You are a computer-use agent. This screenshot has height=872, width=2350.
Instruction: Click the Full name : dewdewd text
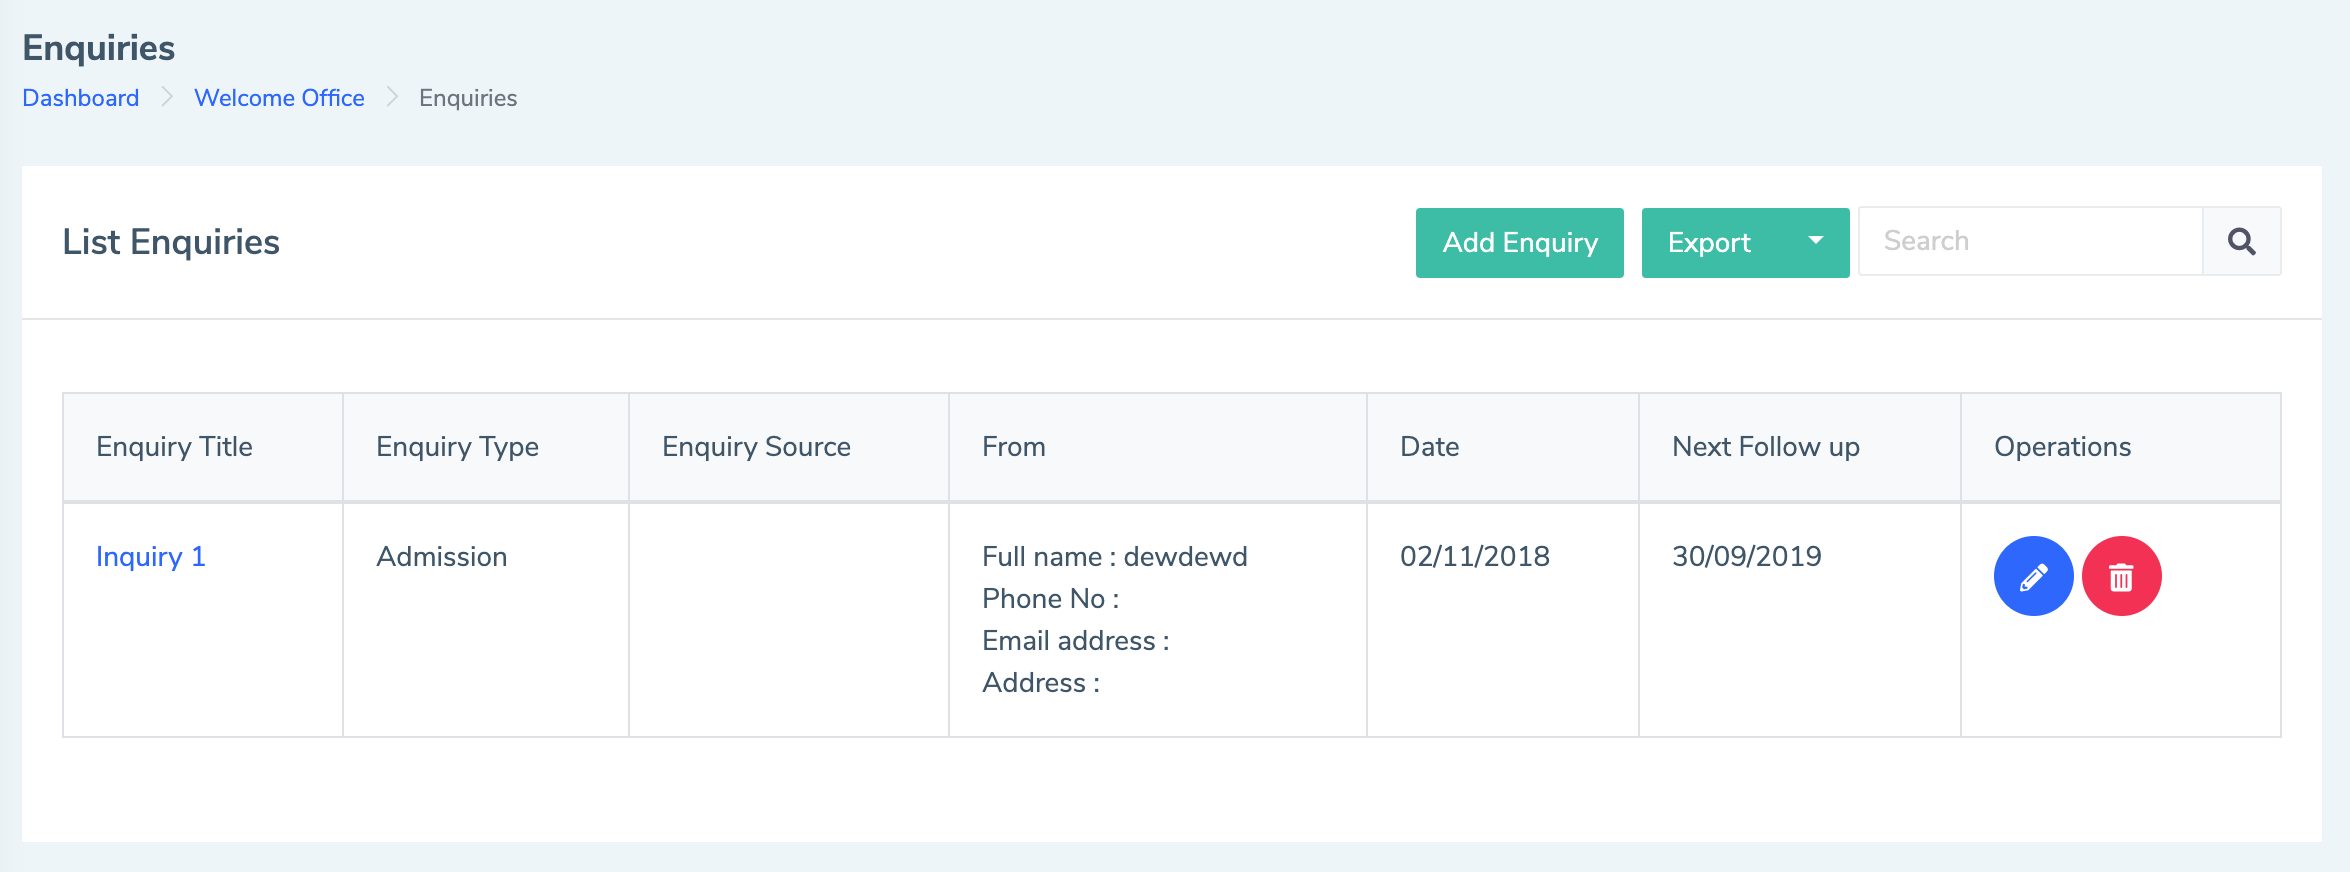click(1114, 556)
